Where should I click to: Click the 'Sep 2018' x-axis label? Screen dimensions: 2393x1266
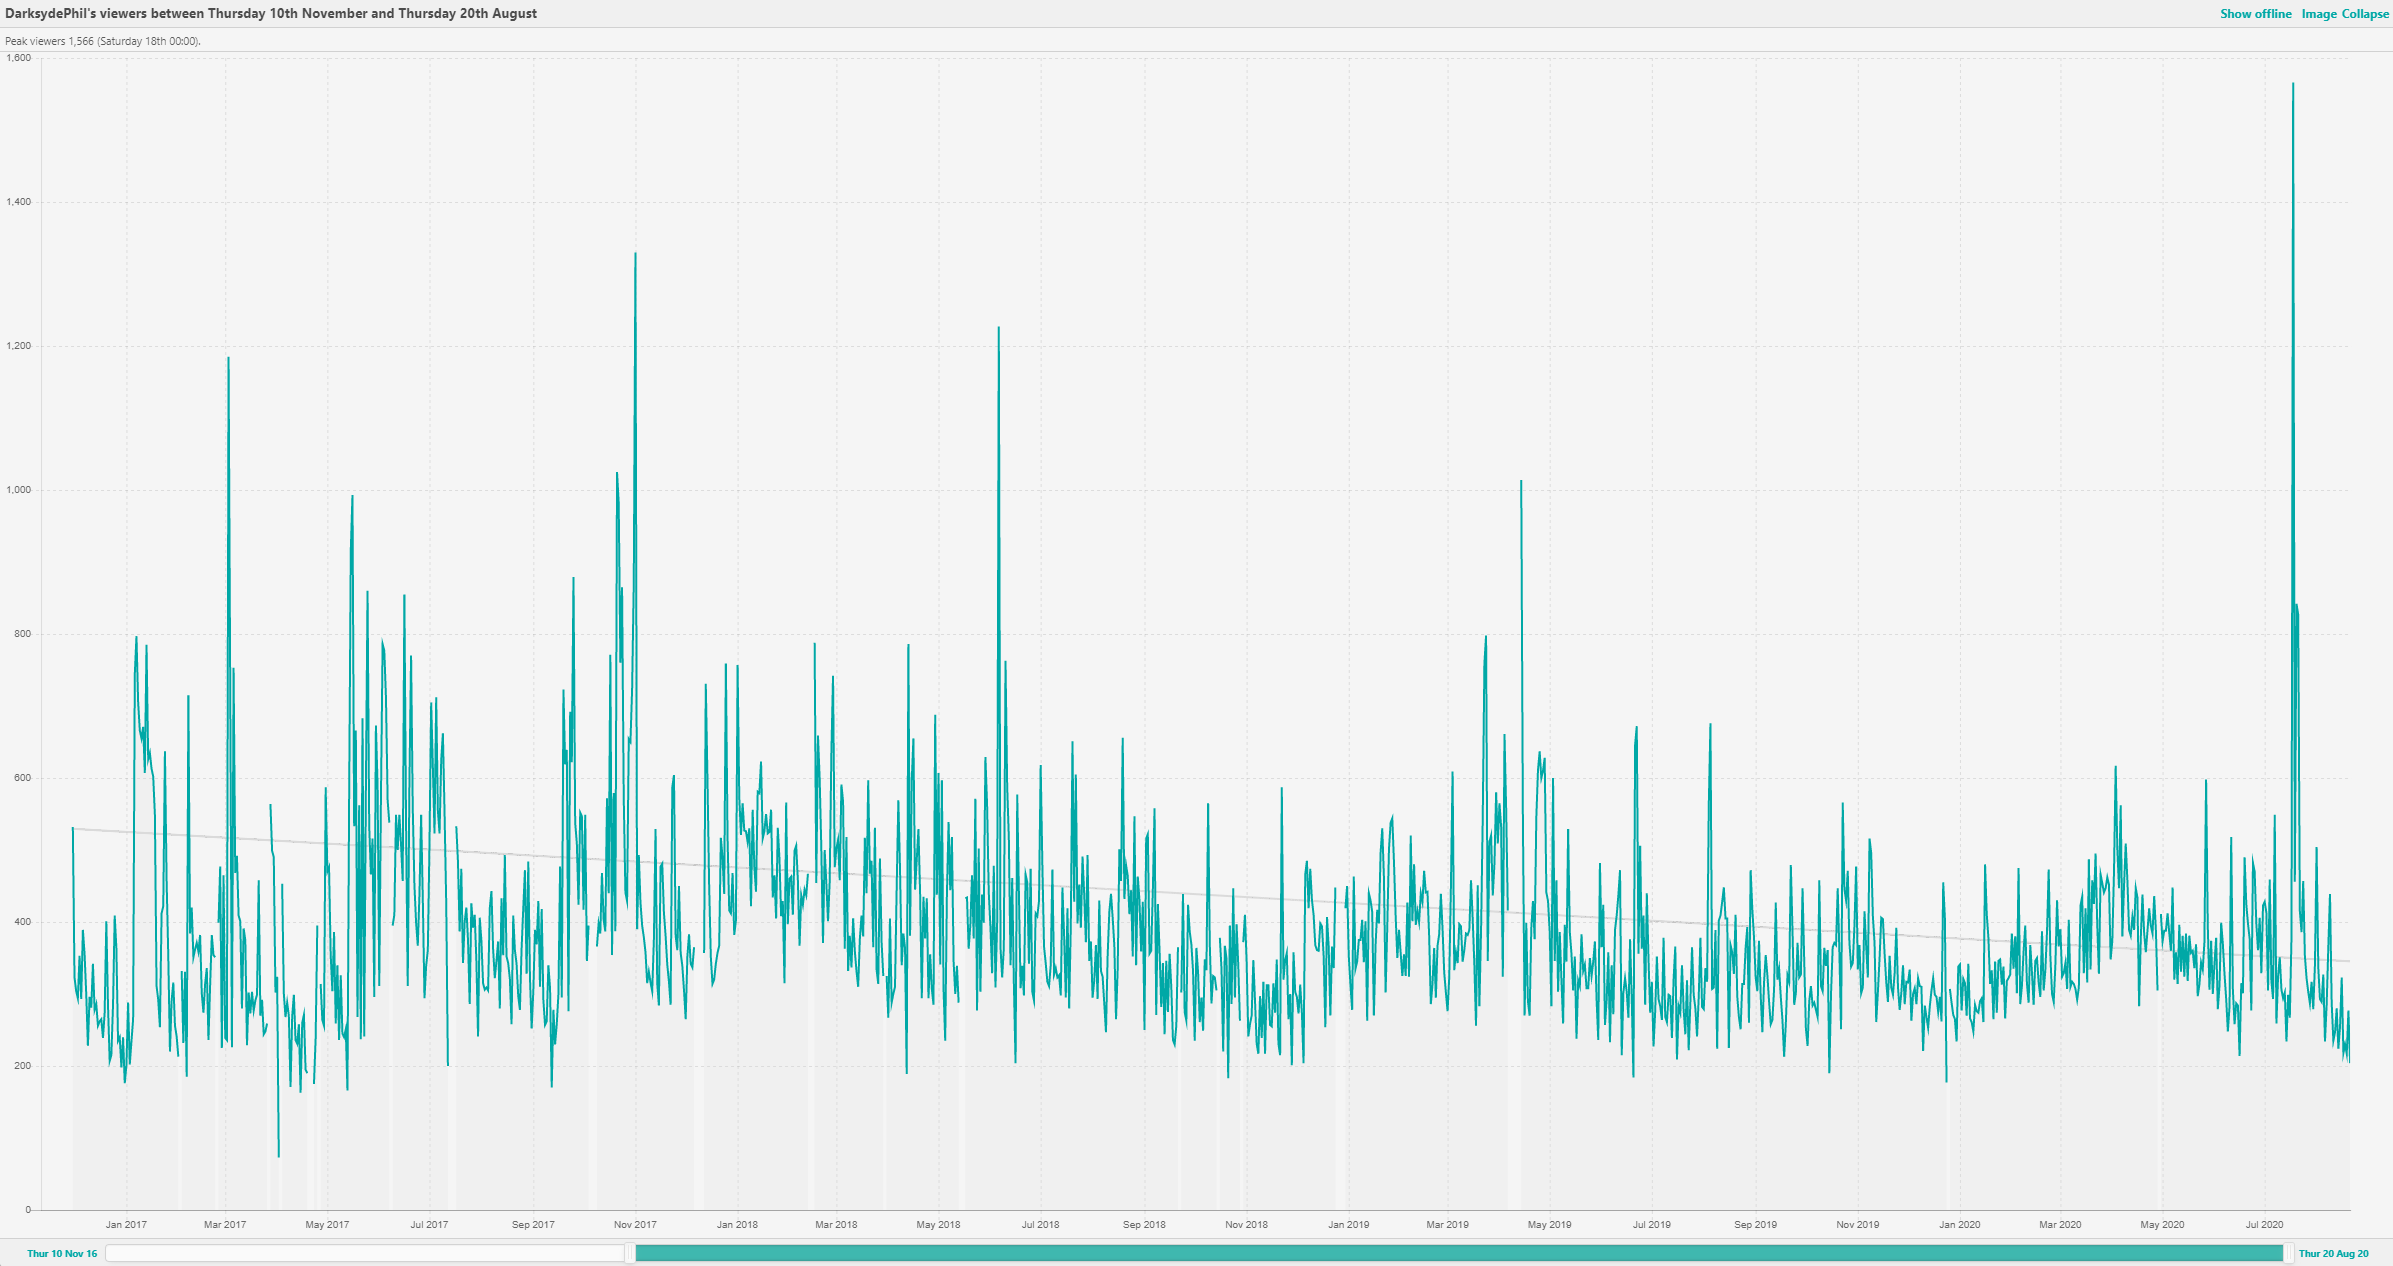[x=1144, y=1225]
